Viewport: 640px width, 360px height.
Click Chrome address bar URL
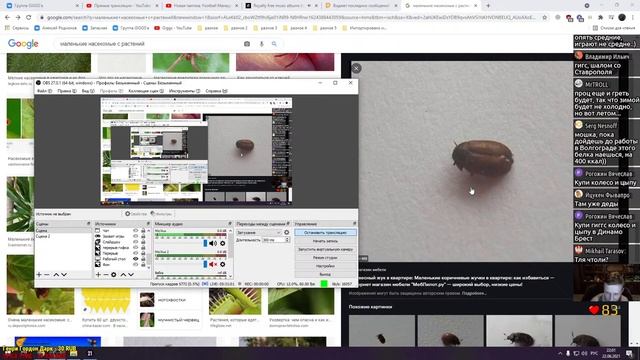291,18
